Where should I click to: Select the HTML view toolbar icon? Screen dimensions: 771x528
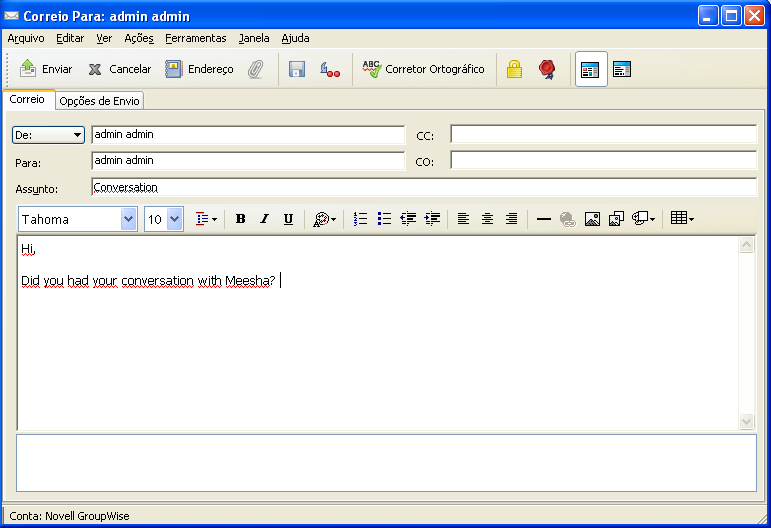[x=591, y=69]
